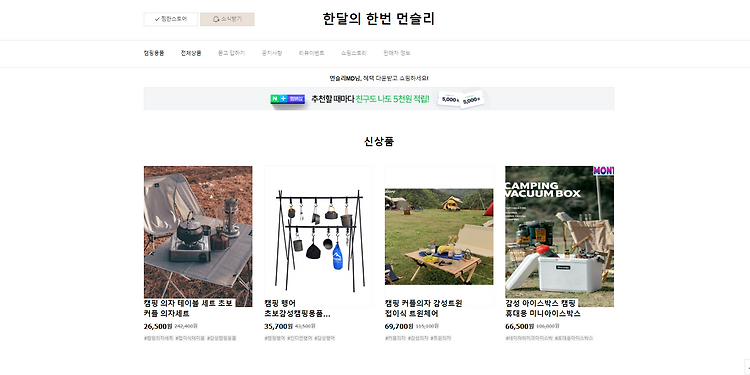The image size is (750, 375).
Task: Open the 추천할 때마다 5천원 적립 banner
Action: [x=379, y=99]
